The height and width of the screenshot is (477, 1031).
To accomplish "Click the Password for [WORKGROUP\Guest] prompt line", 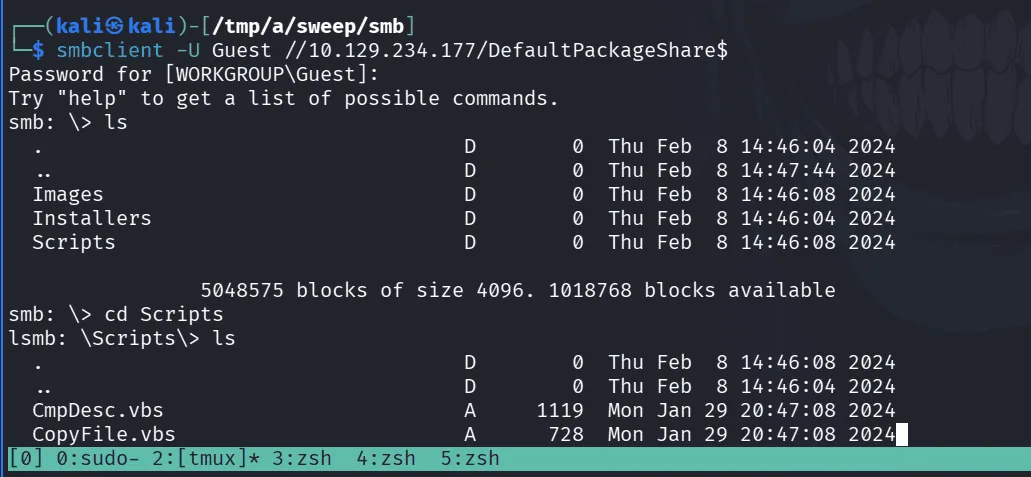I will click(x=194, y=74).
